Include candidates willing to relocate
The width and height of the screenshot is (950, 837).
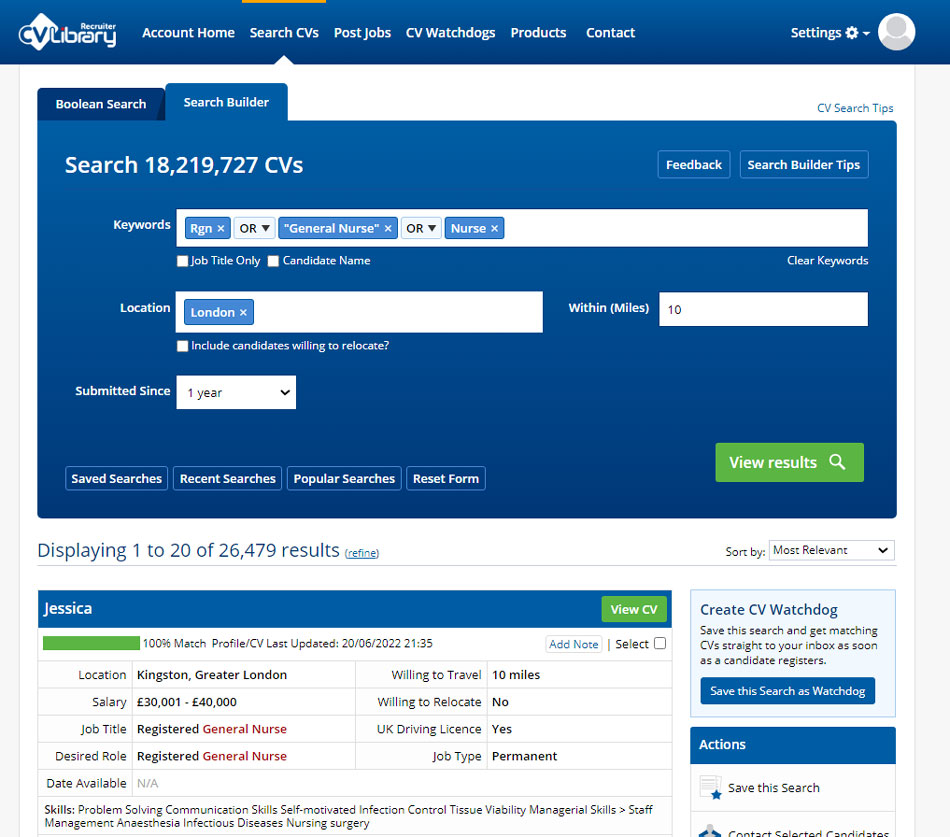182,346
